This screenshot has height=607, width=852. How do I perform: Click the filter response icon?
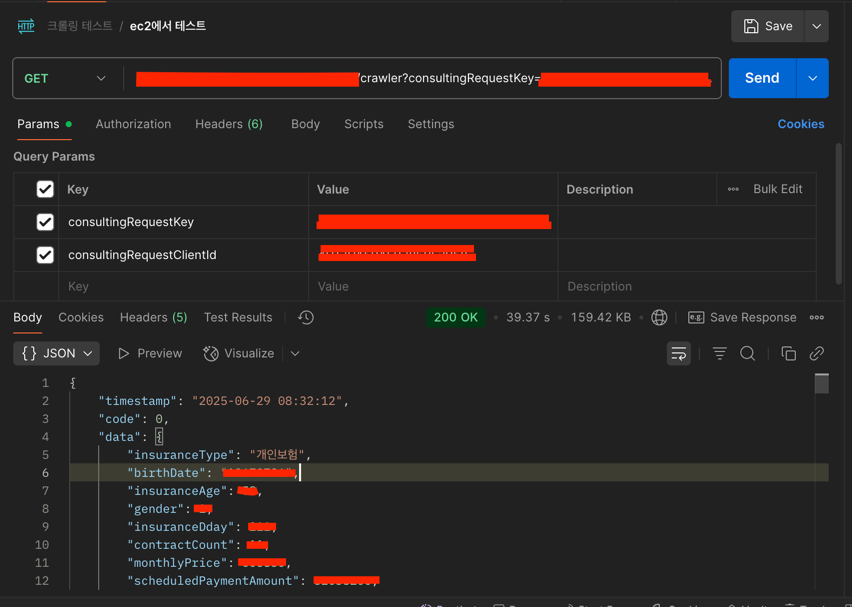coord(719,353)
